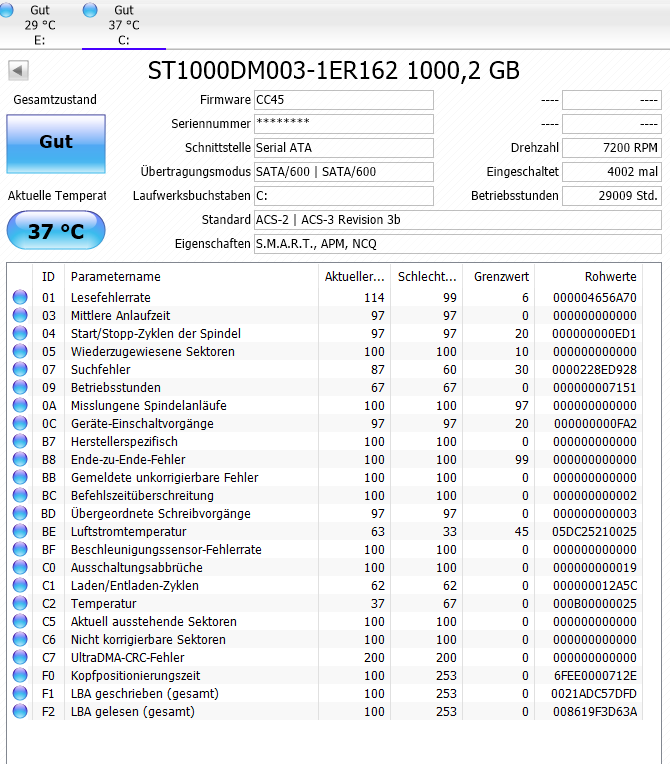Go to previous disk with back arrow
The width and height of the screenshot is (670, 764).
(19, 71)
